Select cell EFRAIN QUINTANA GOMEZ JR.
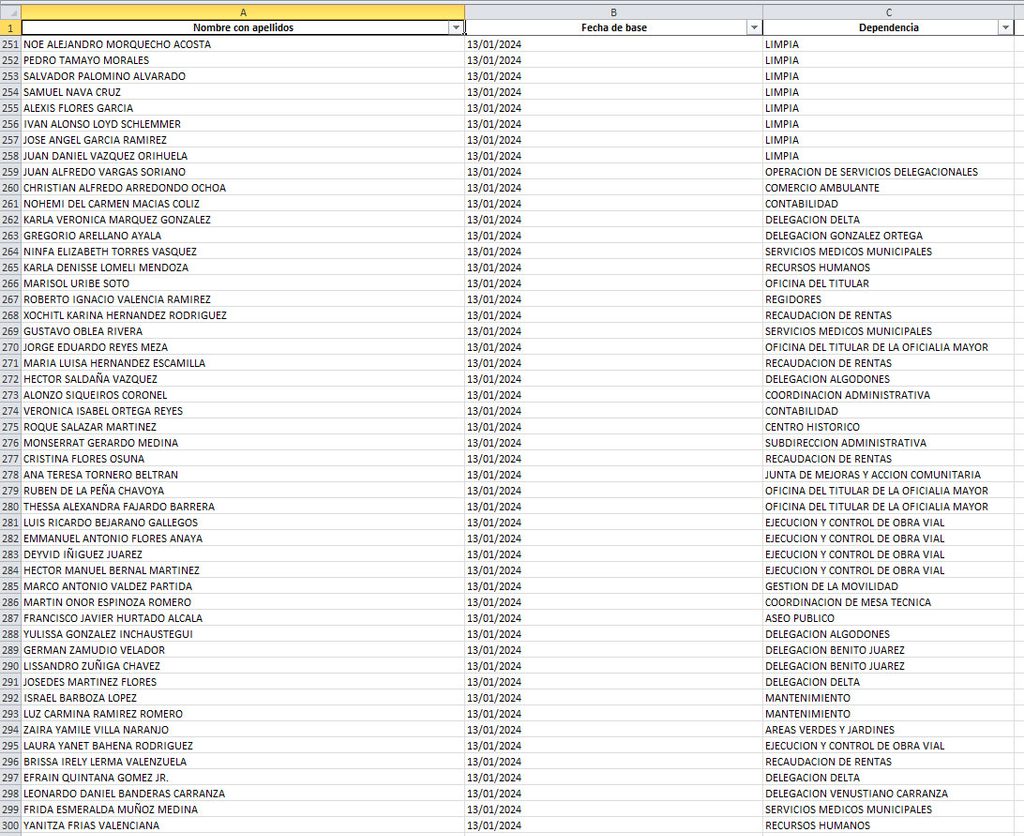1024x836 pixels. [243, 778]
